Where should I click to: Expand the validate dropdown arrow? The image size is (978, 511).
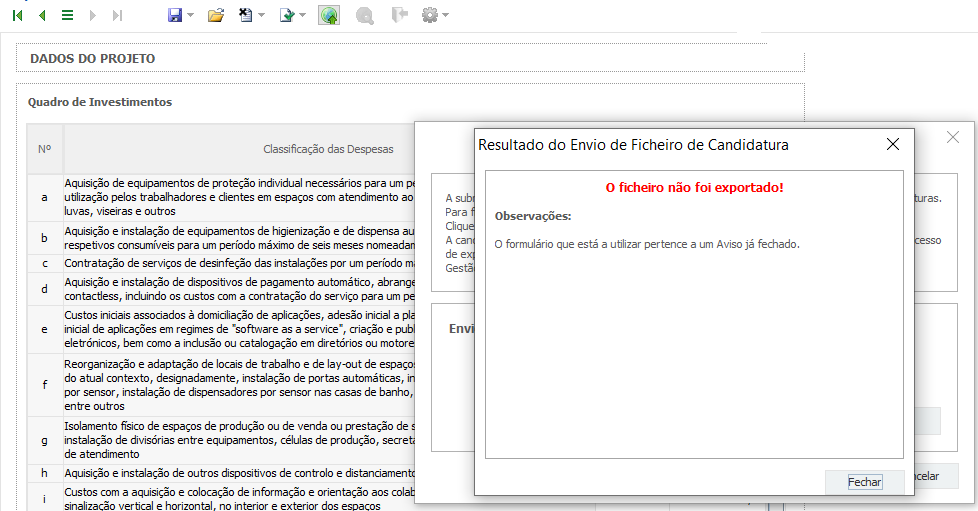[x=303, y=15]
